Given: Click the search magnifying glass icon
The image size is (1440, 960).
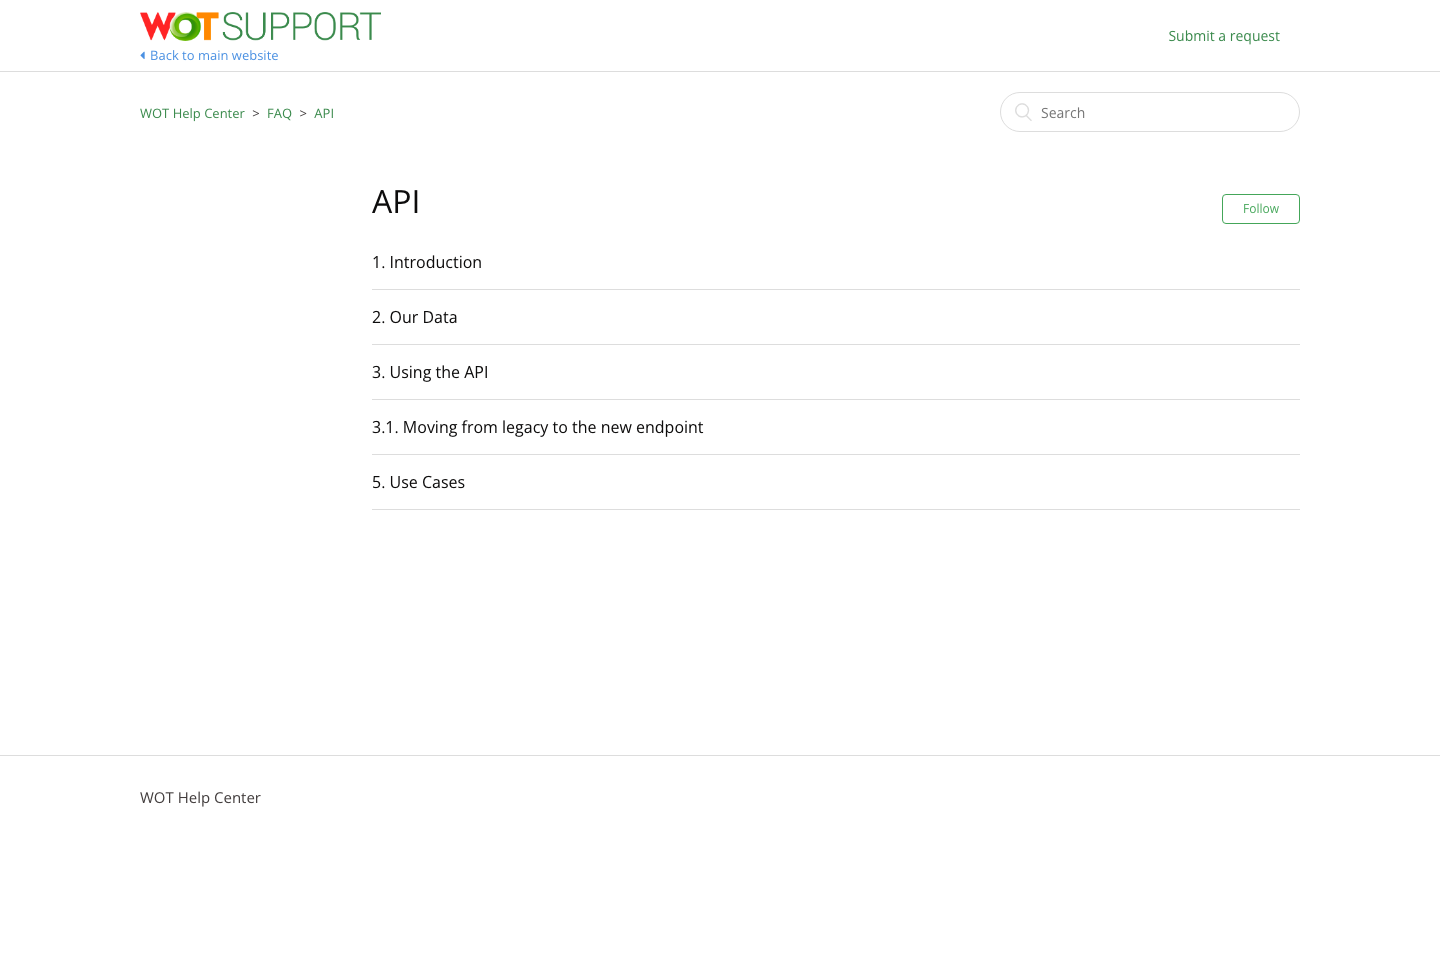Looking at the screenshot, I should [1023, 112].
